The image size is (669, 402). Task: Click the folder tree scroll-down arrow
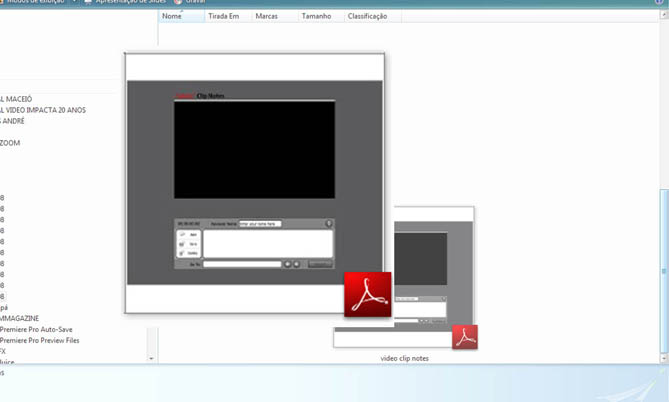152,357
